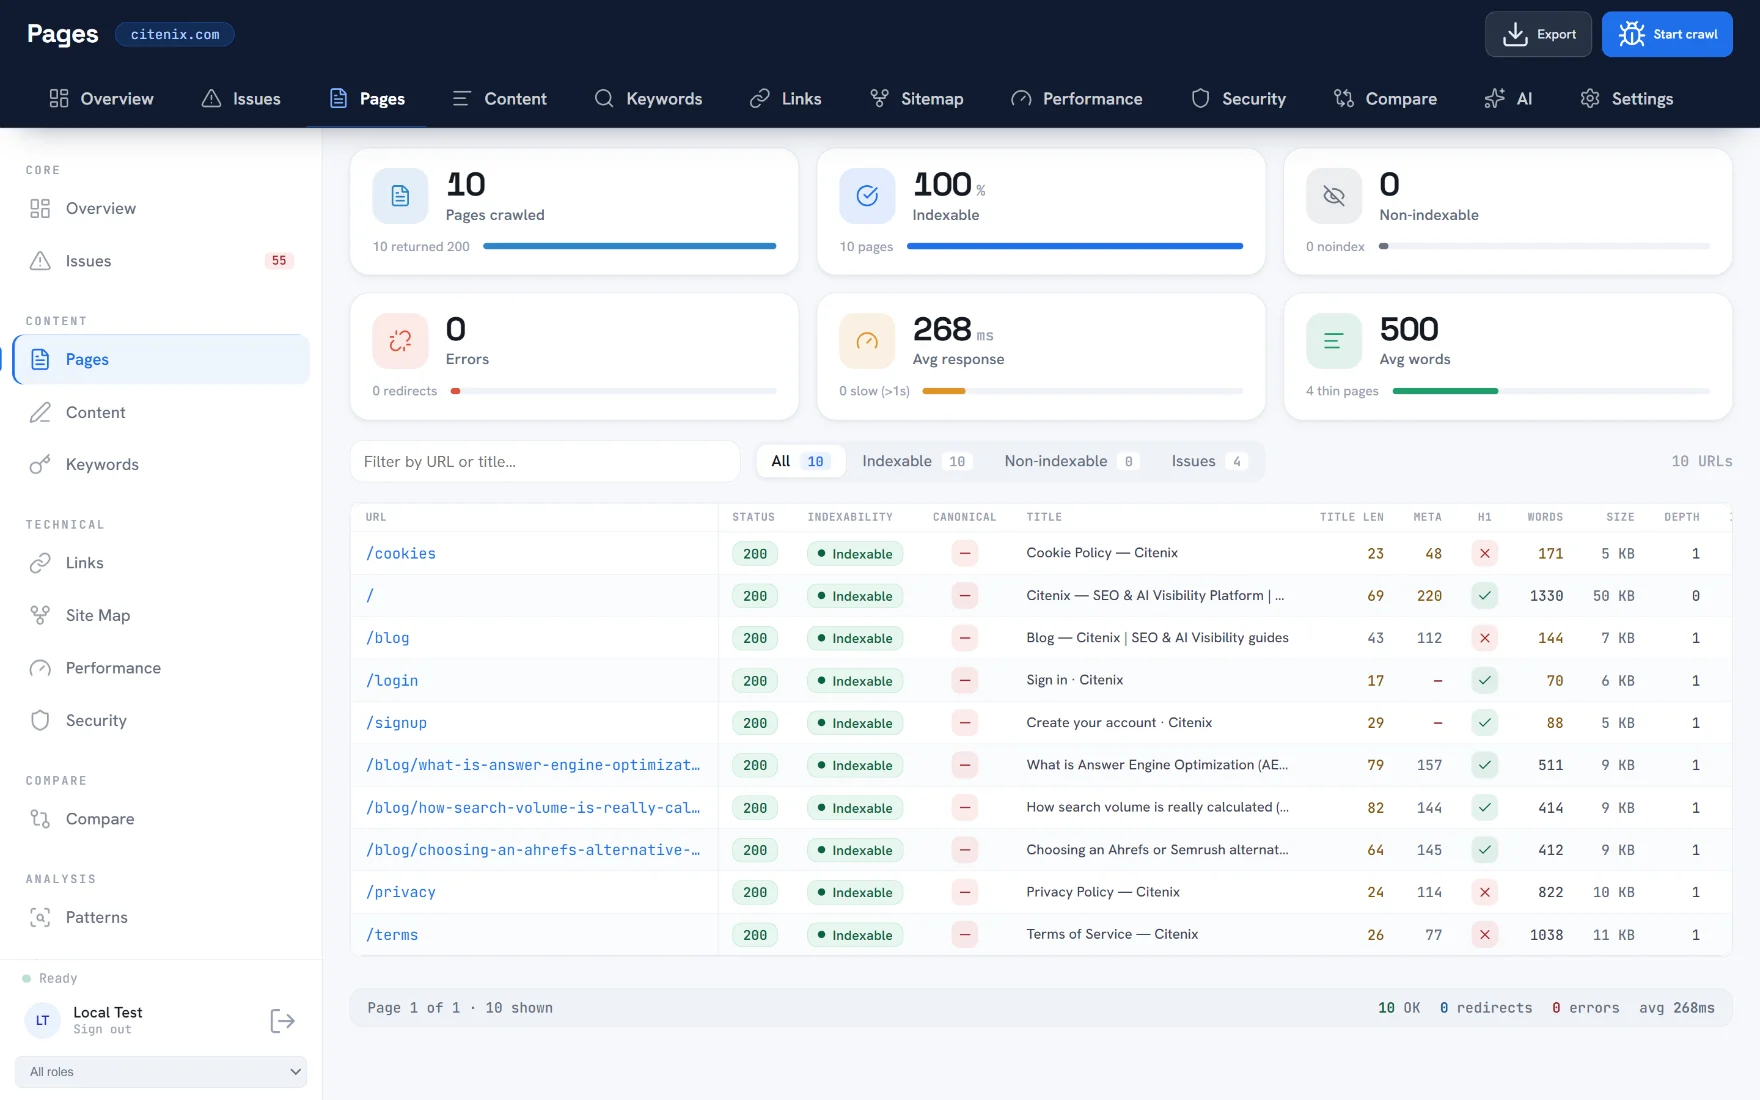
Task: Click the Patterns scan icon in sidebar
Action: 40,917
